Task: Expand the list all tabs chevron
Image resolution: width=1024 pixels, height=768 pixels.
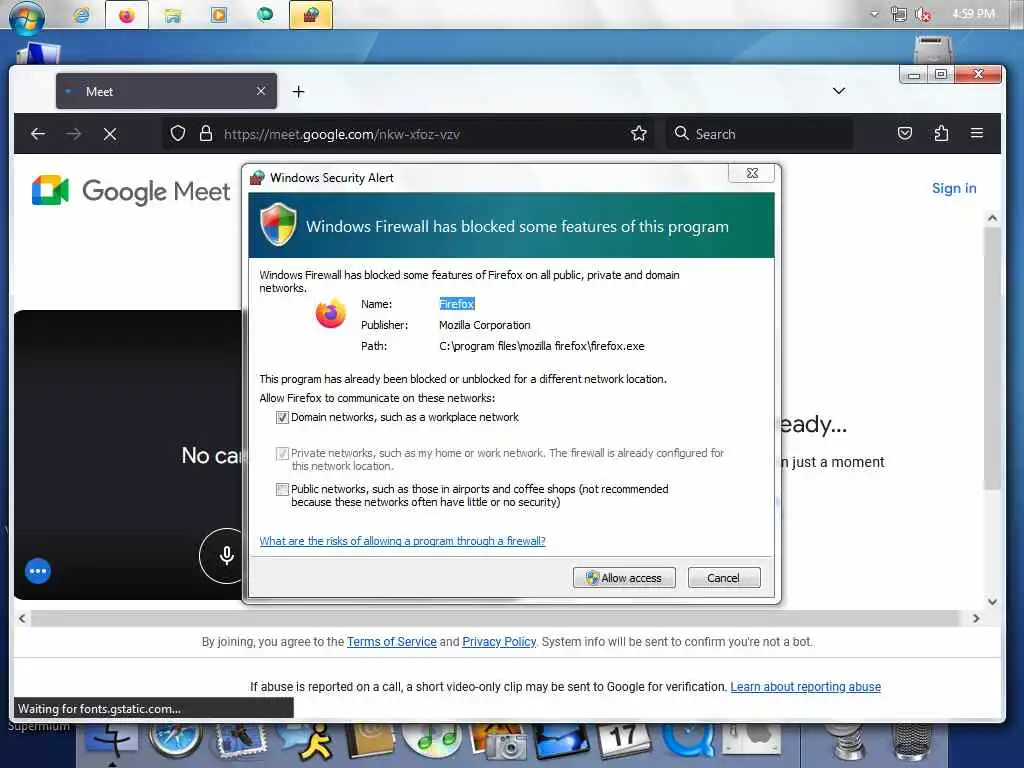Action: (839, 91)
